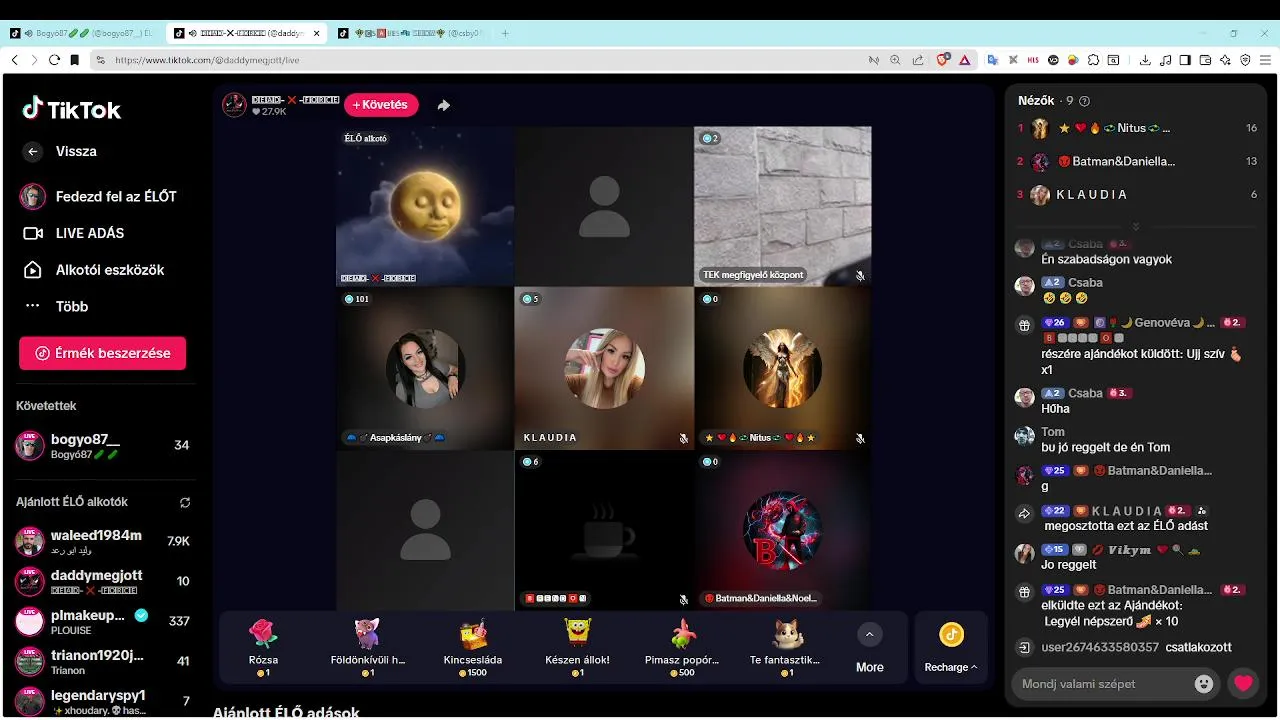Click the muted mic icon on Nitus tile

[x=860, y=438]
